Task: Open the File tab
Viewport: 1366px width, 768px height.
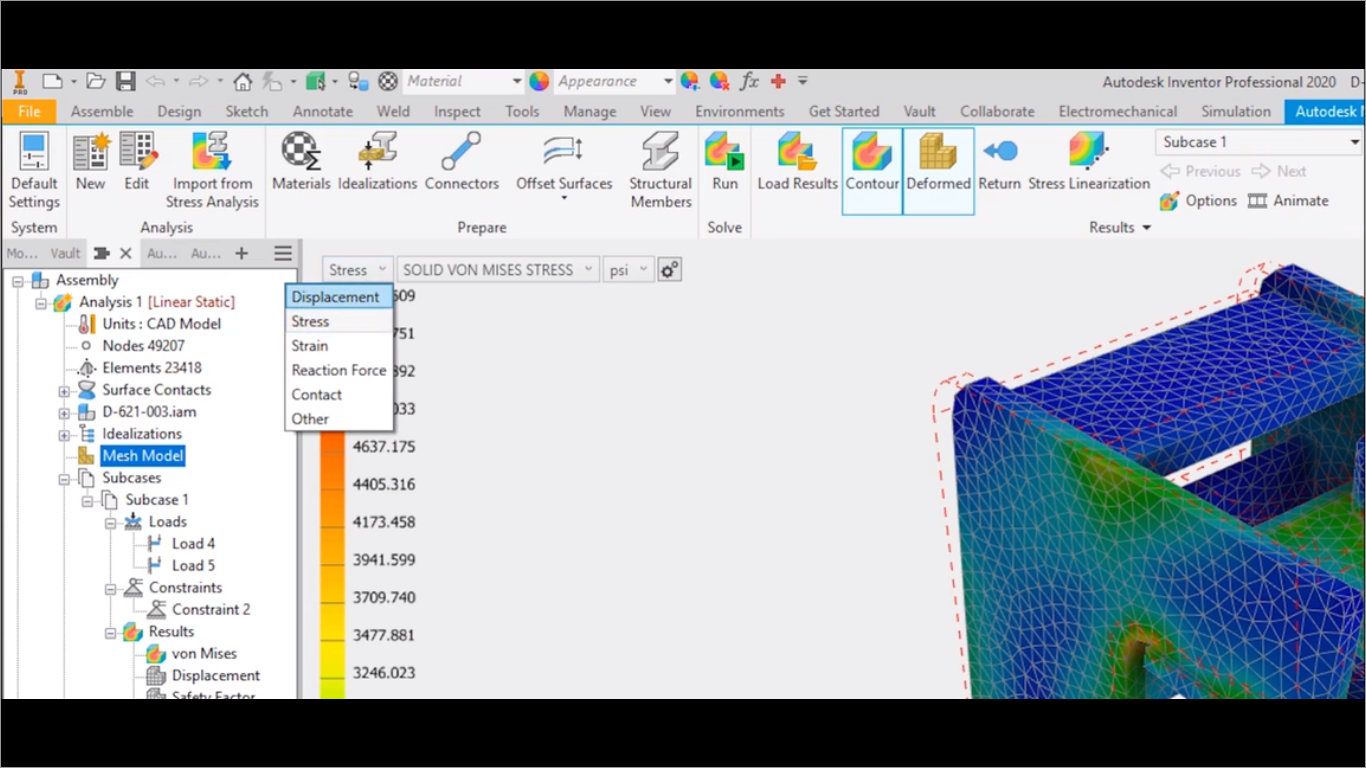Action: (x=29, y=111)
